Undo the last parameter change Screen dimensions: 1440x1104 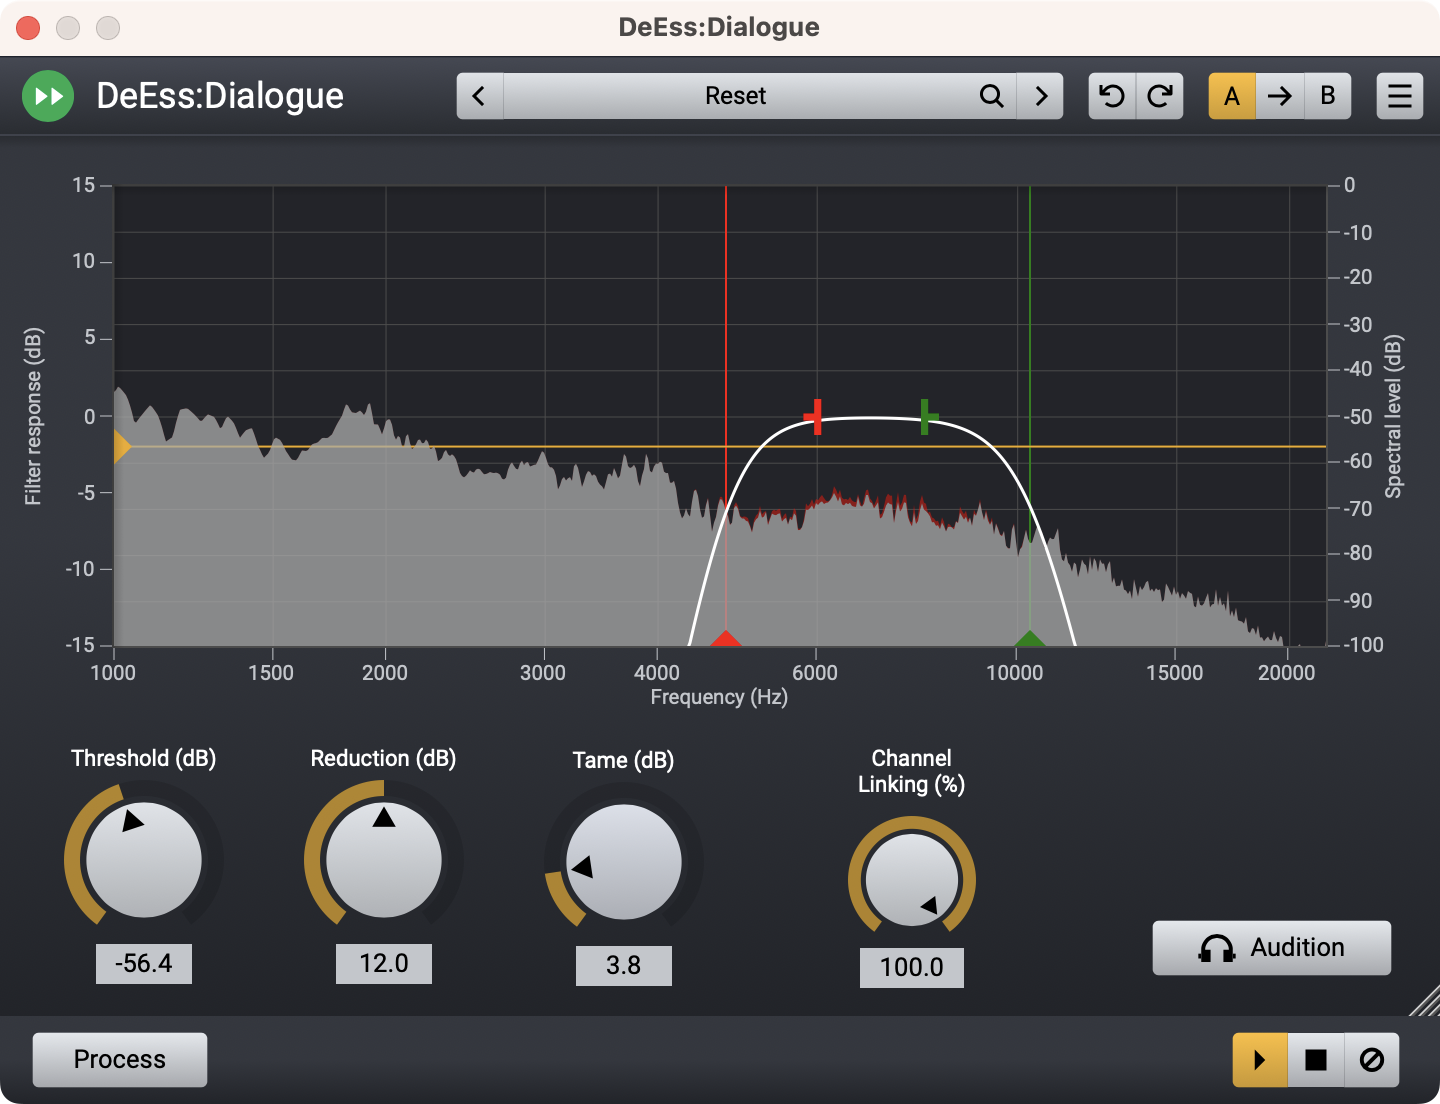[x=1112, y=96]
